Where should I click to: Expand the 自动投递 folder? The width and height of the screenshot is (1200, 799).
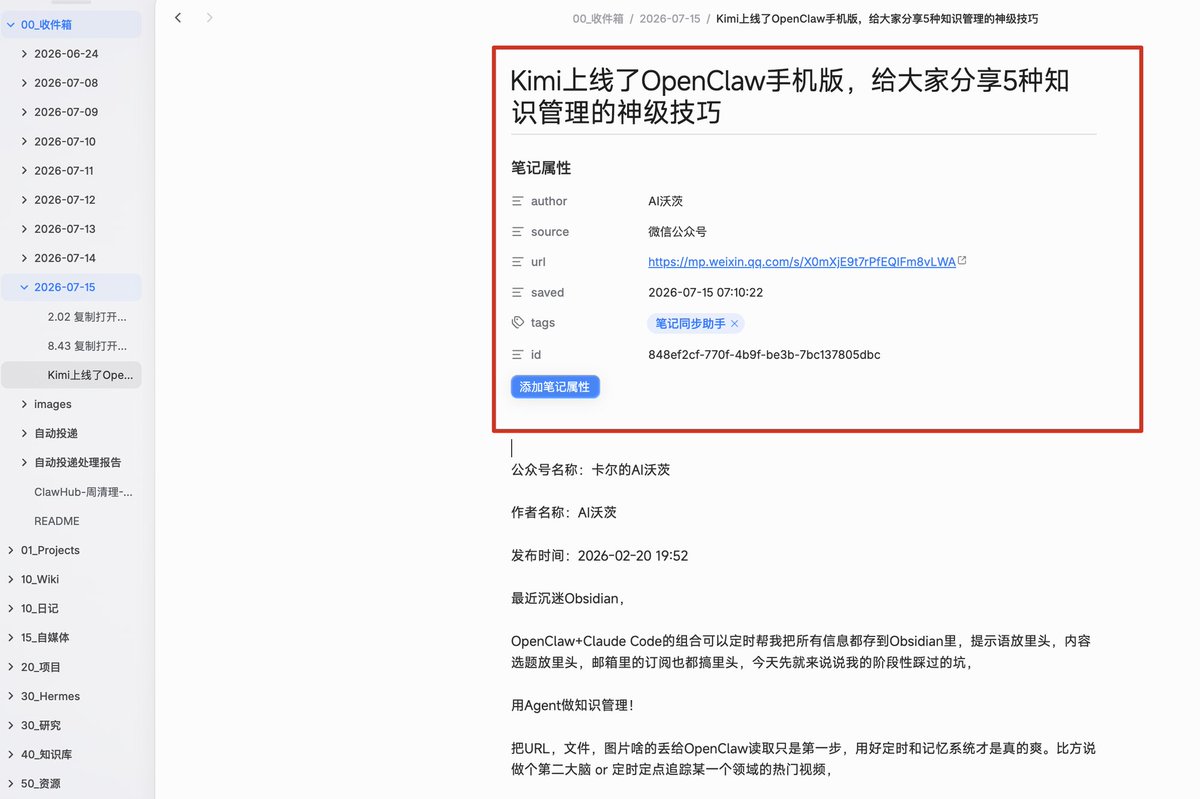[x=24, y=433]
